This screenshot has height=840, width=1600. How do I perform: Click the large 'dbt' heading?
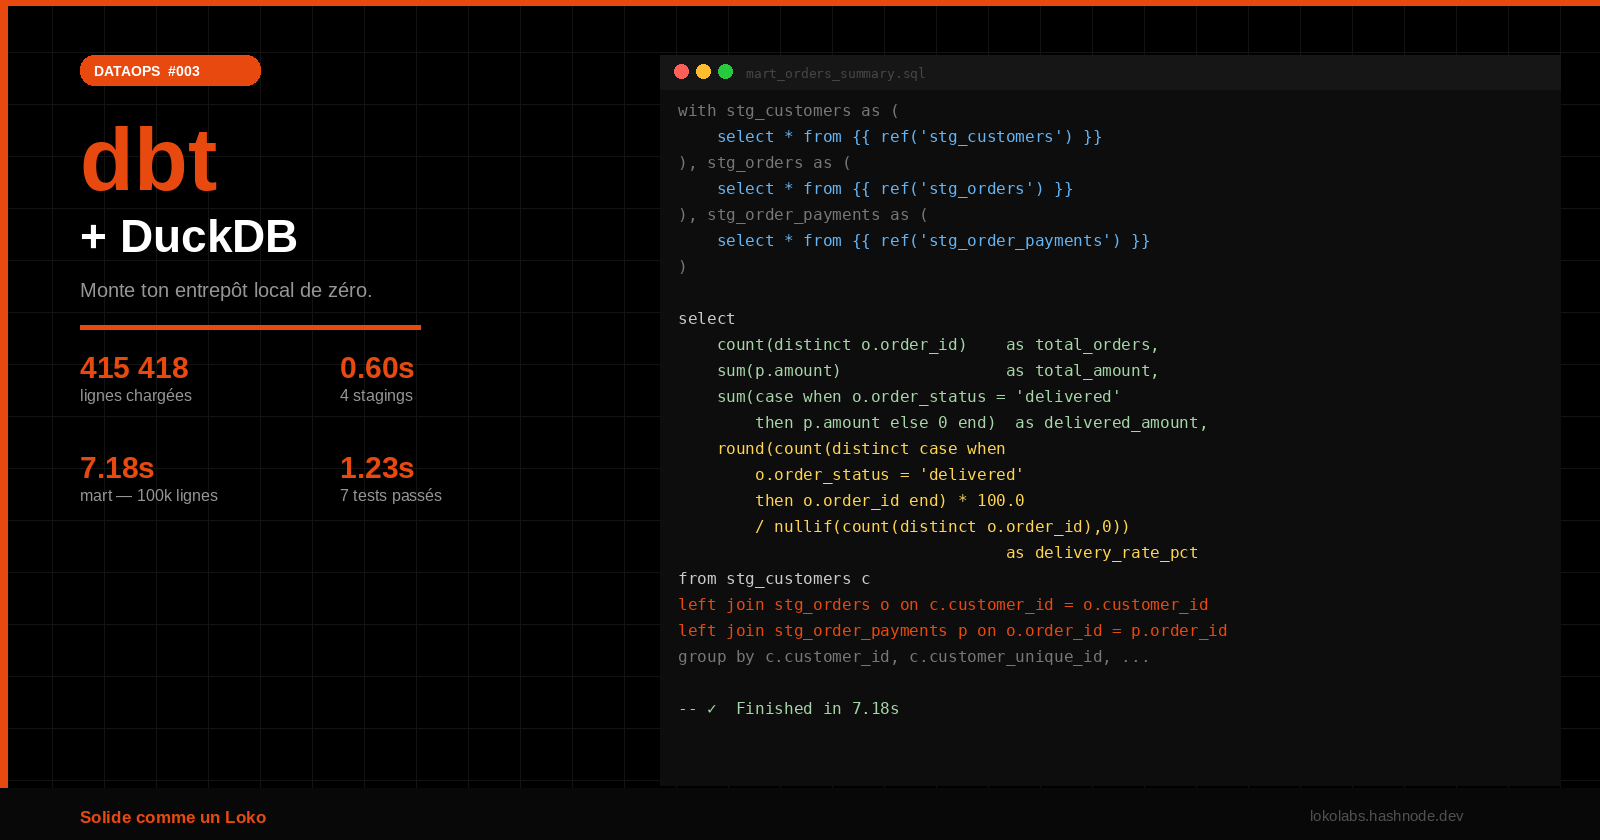pos(149,160)
